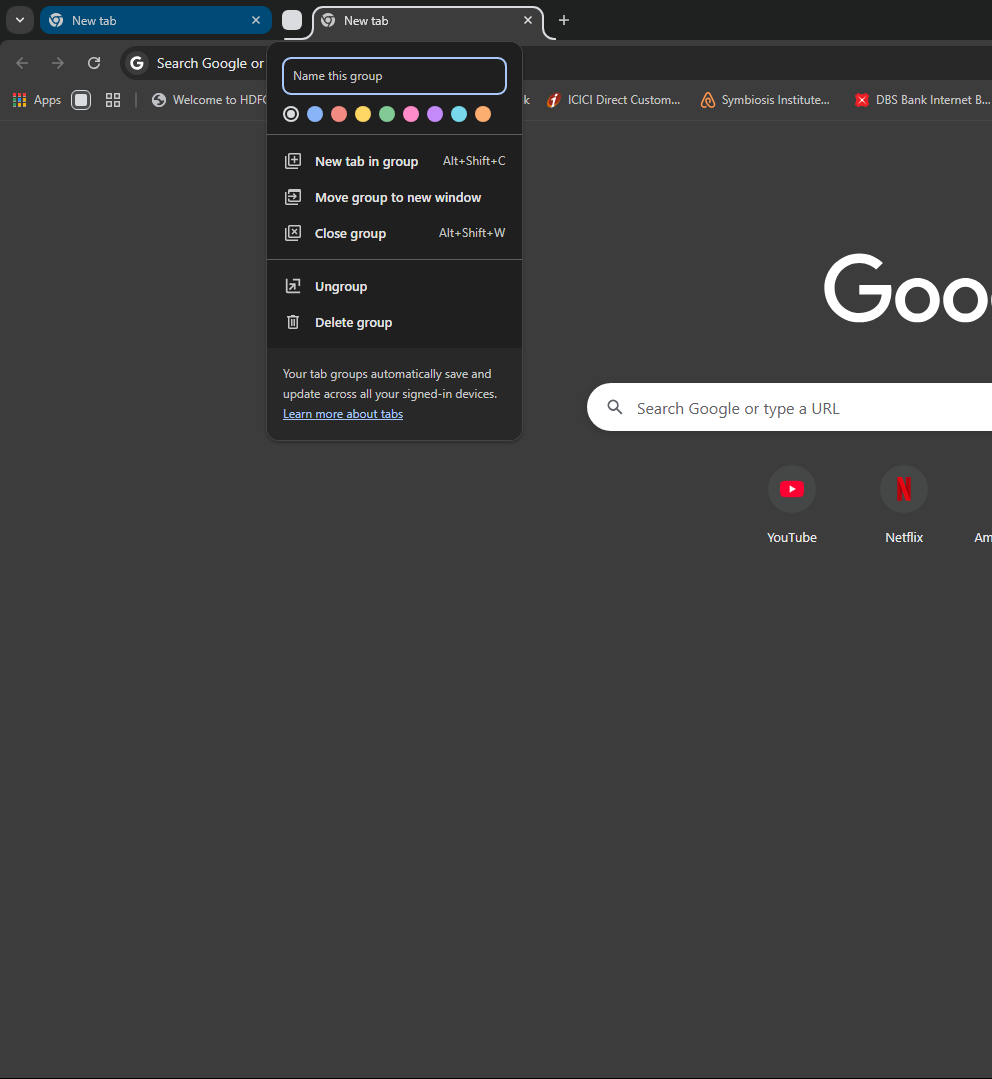992x1079 pixels.
Task: Focus the address bar search field
Action: tap(210, 63)
